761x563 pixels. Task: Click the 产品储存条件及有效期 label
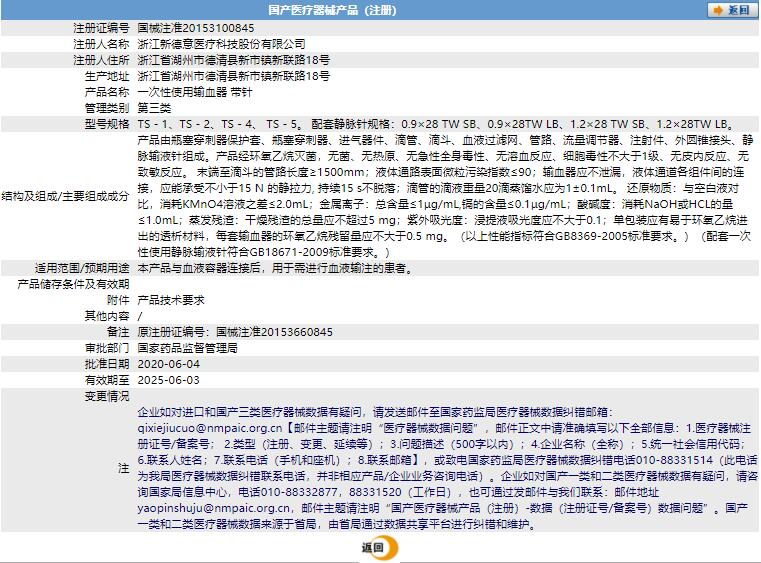click(x=73, y=284)
